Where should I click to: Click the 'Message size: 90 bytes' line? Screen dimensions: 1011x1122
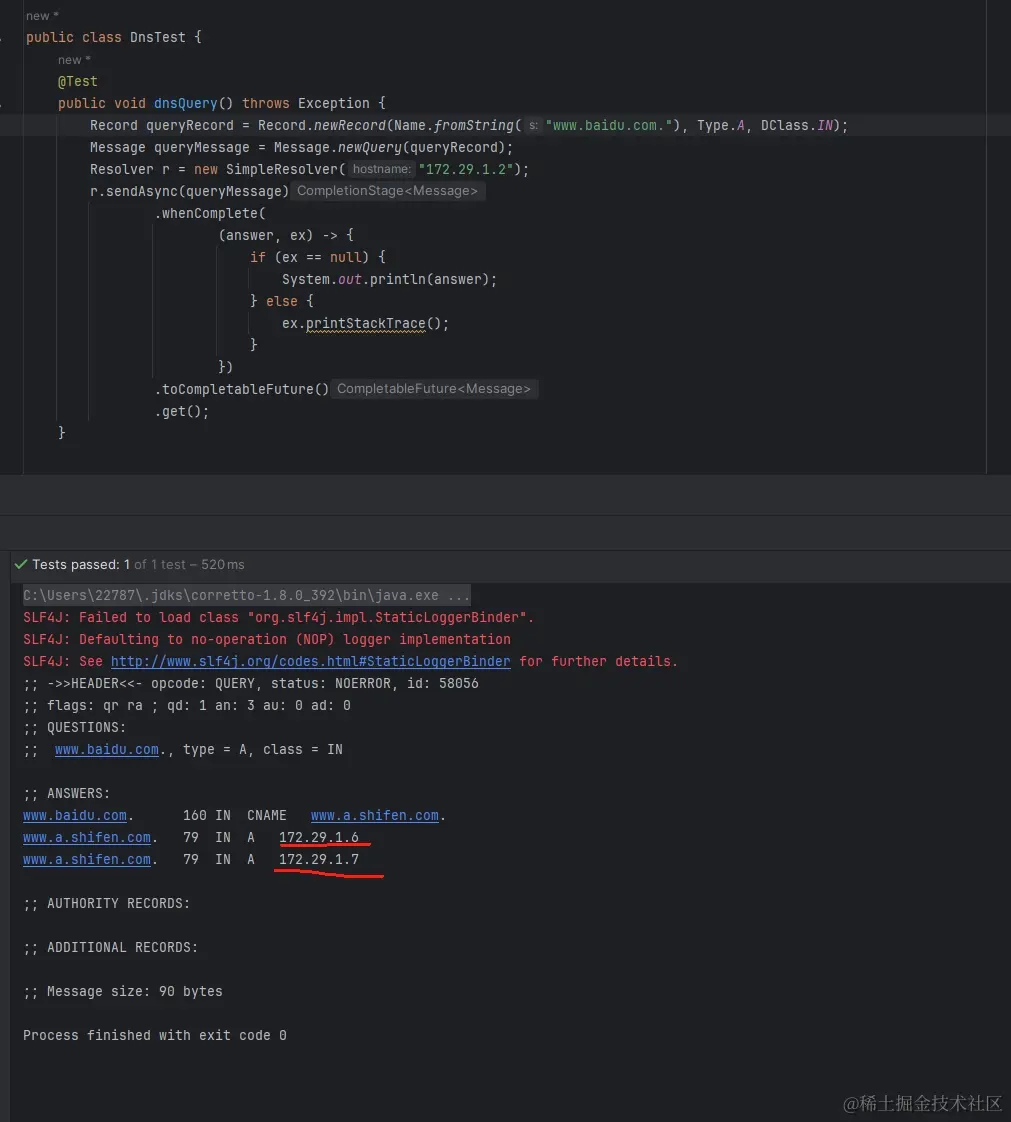[122, 991]
